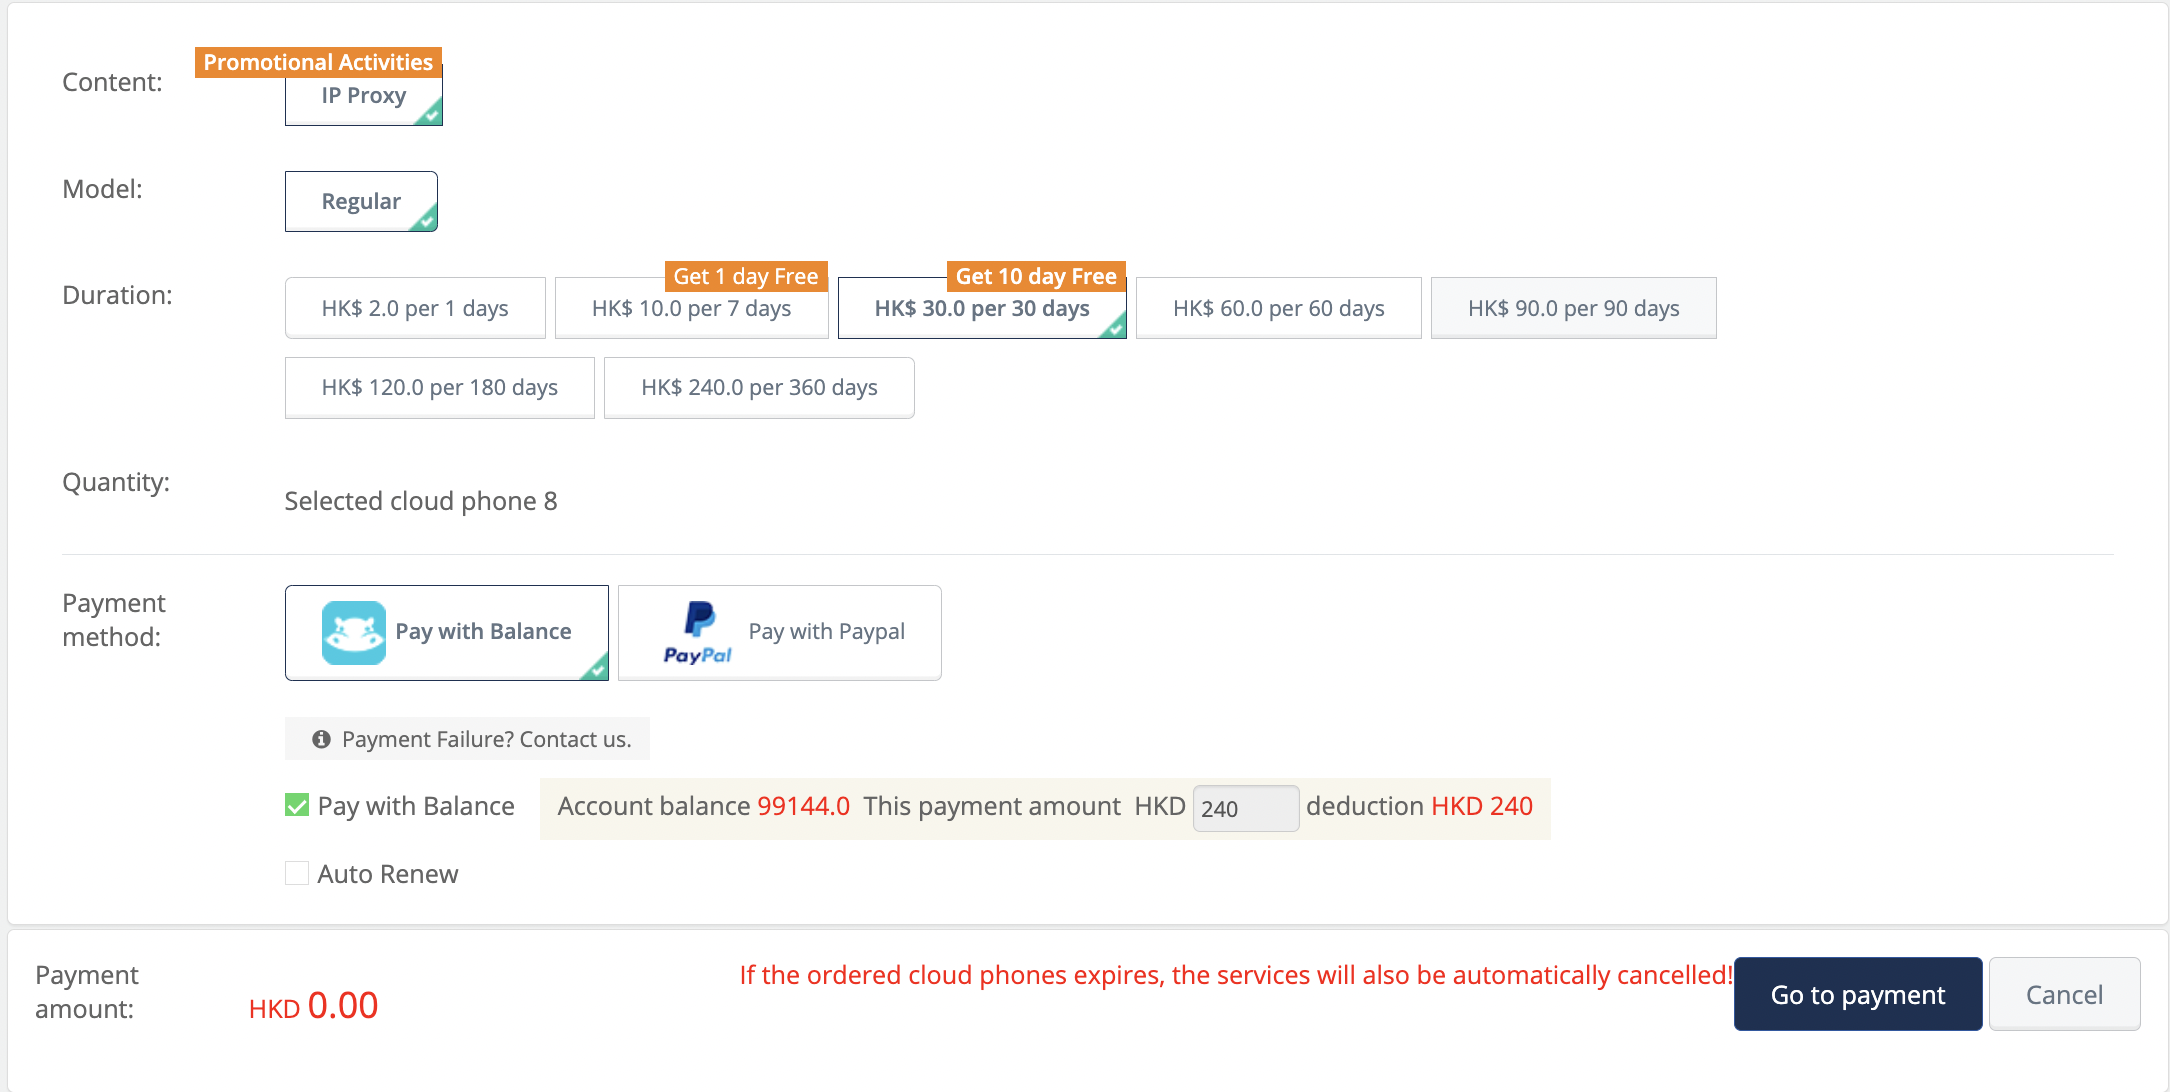Click the PayPal logo icon

(698, 632)
